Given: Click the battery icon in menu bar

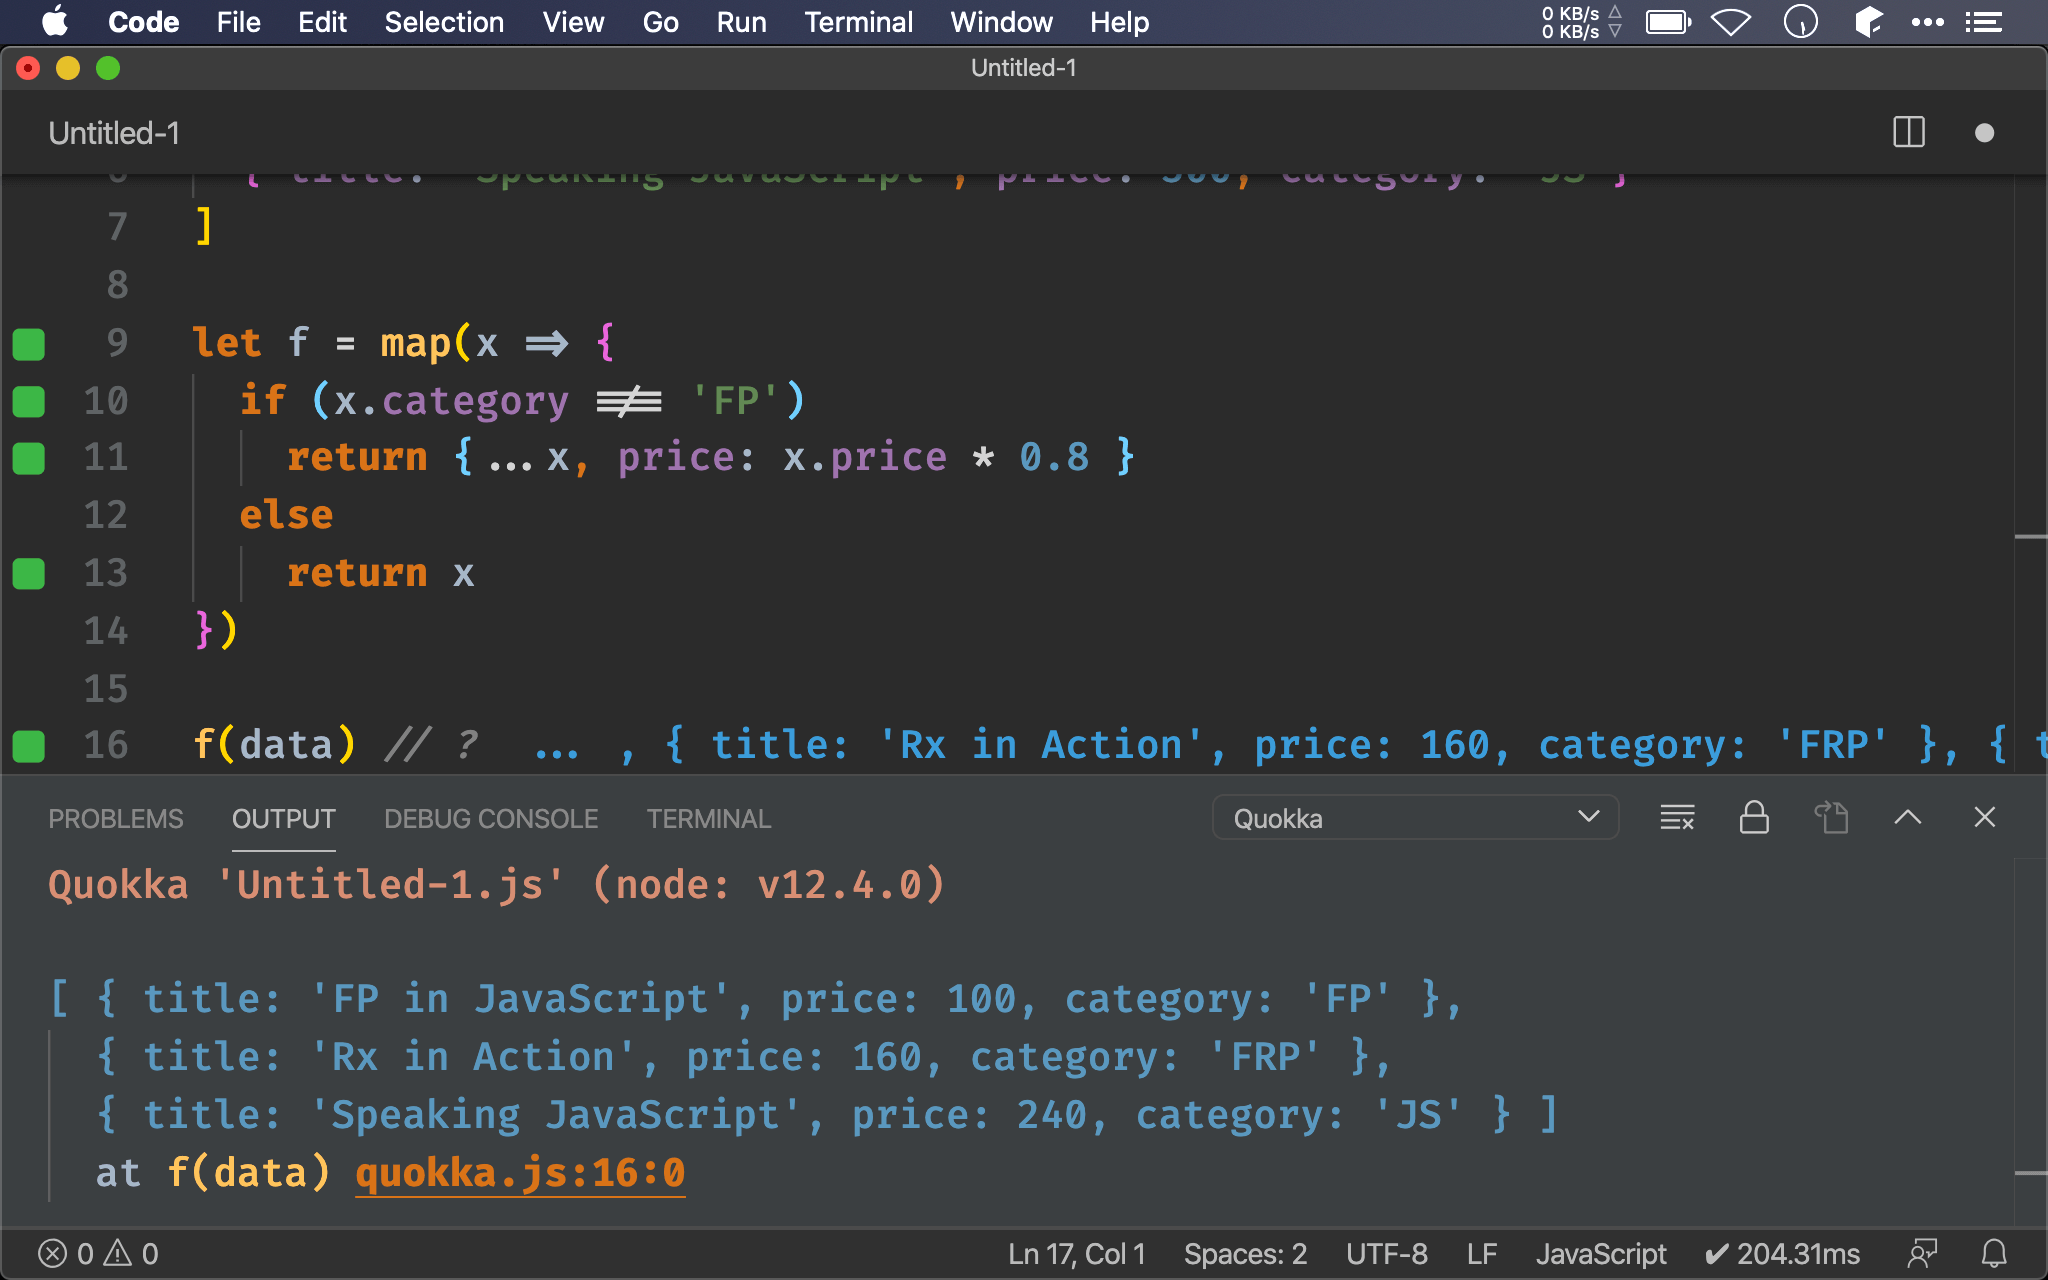Looking at the screenshot, I should pos(1668,22).
